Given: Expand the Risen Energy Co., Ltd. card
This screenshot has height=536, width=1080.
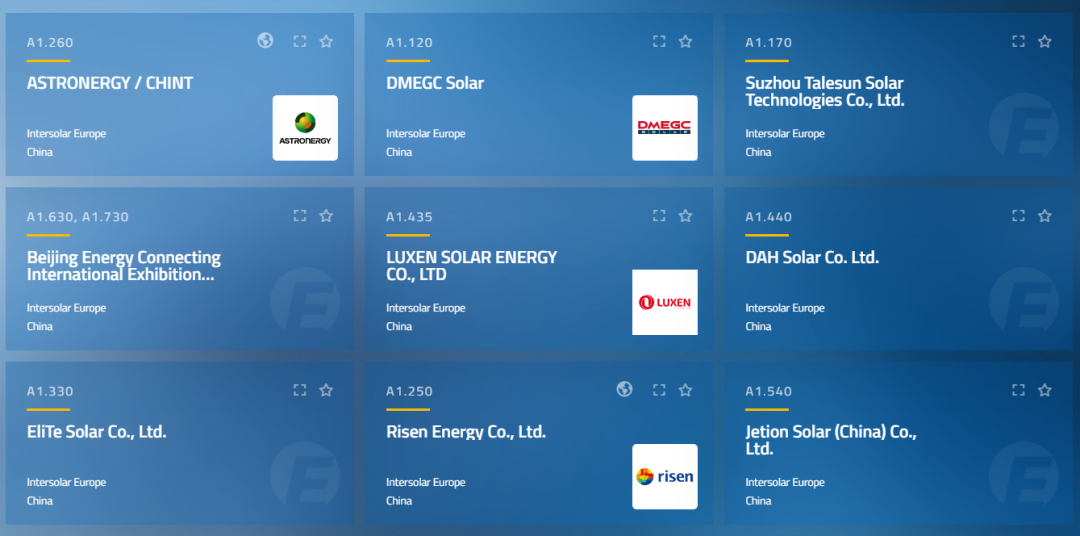Looking at the screenshot, I should pyautogui.click(x=659, y=390).
